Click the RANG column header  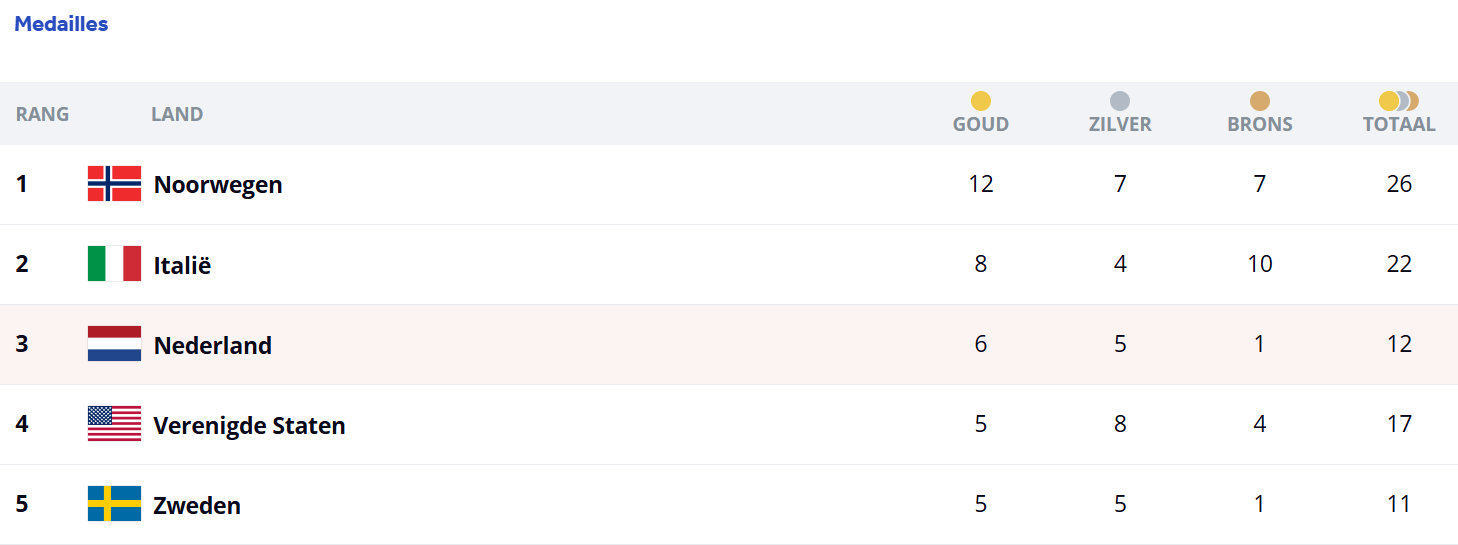pyautogui.click(x=43, y=114)
